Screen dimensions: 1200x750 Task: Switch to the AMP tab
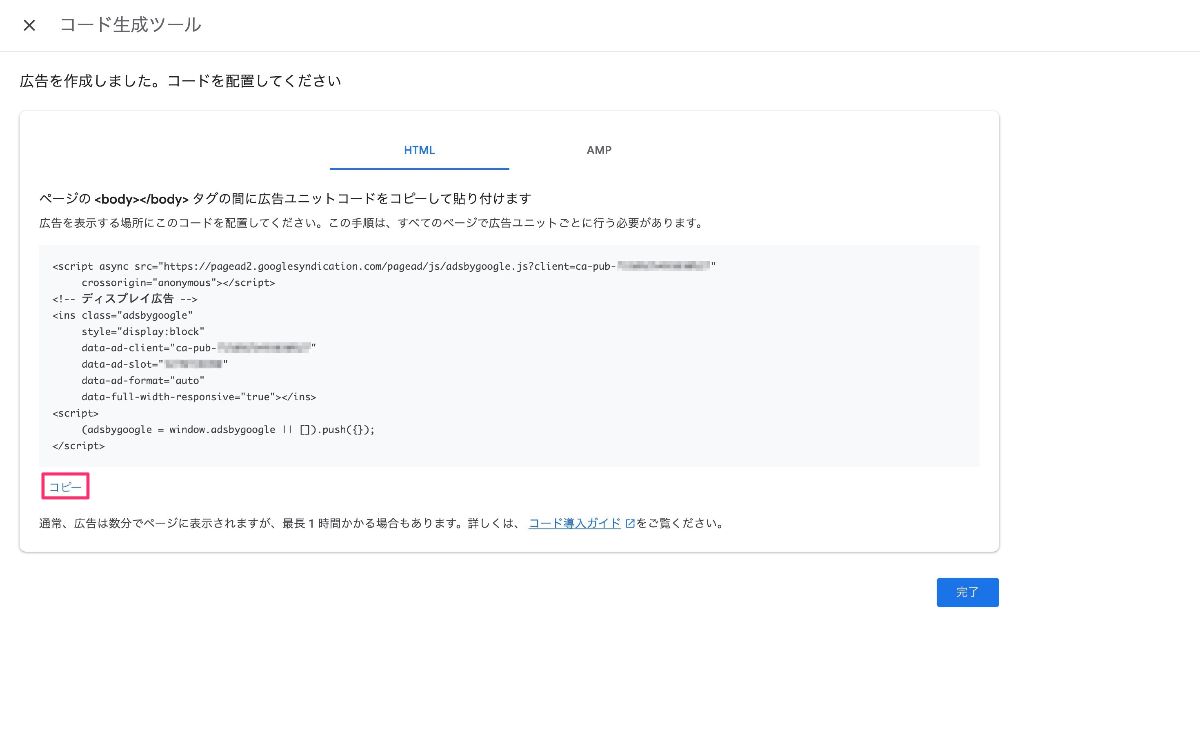click(599, 150)
